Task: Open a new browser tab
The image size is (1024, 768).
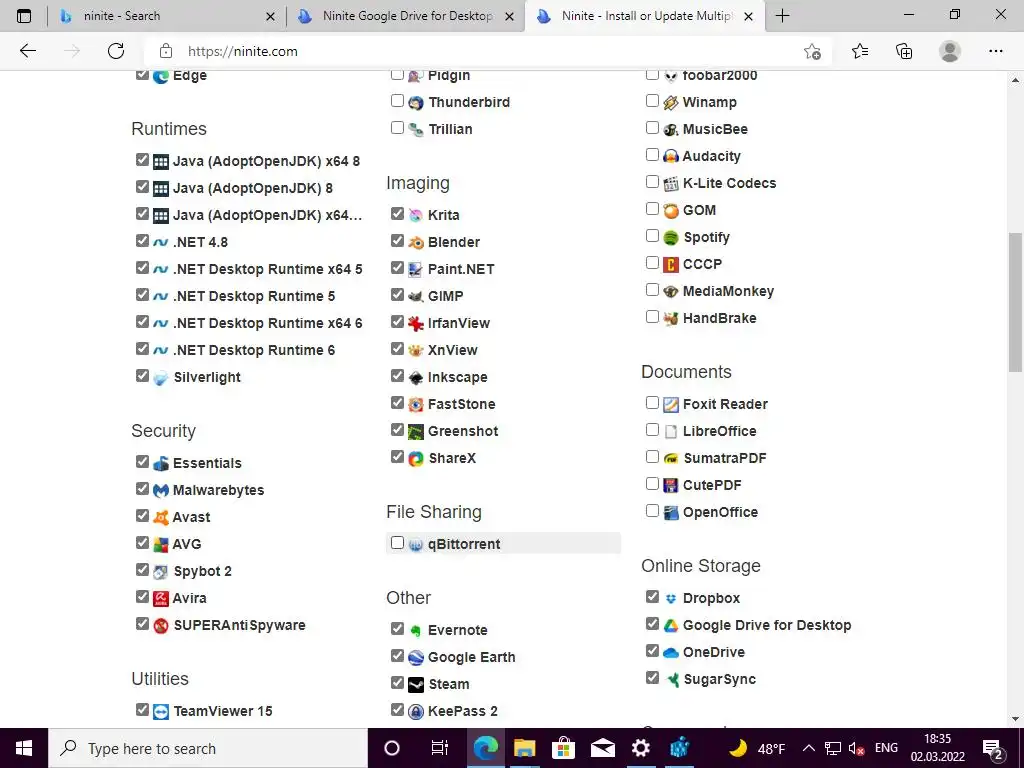Action: (x=782, y=16)
